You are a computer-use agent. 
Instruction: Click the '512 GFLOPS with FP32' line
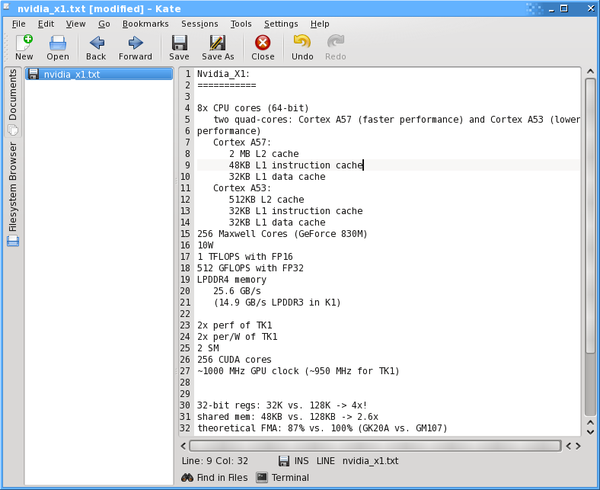coord(250,268)
